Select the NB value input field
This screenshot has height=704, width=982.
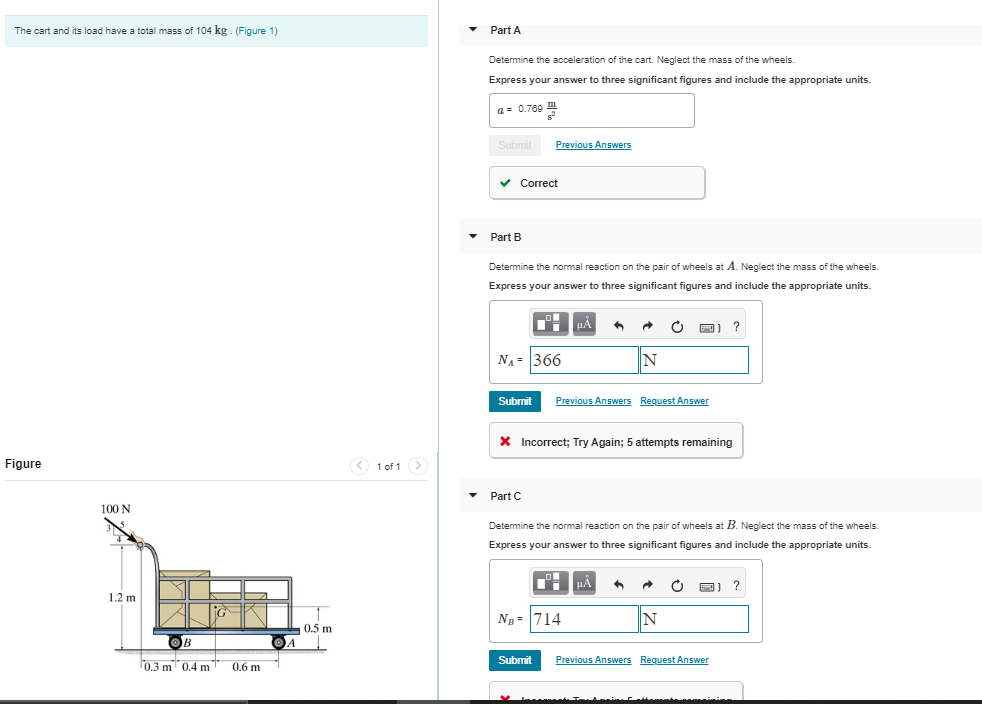[x=584, y=619]
